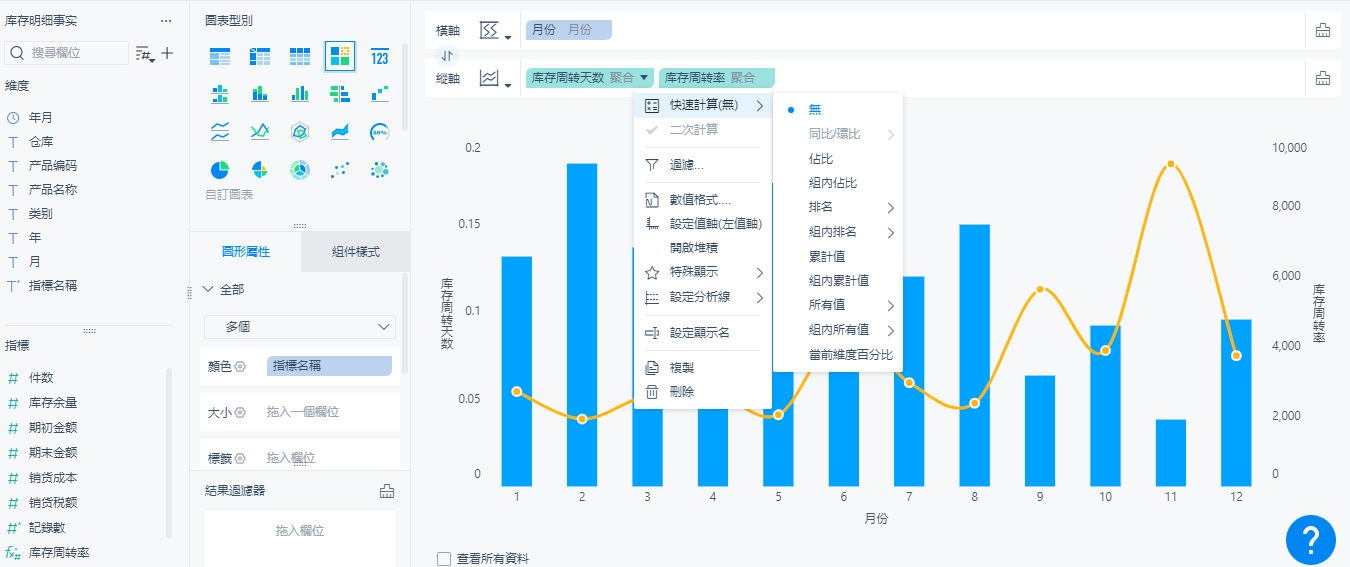The height and width of the screenshot is (567, 1350).
Task: Pick the multi-series column chart type
Action: [x=300, y=94]
